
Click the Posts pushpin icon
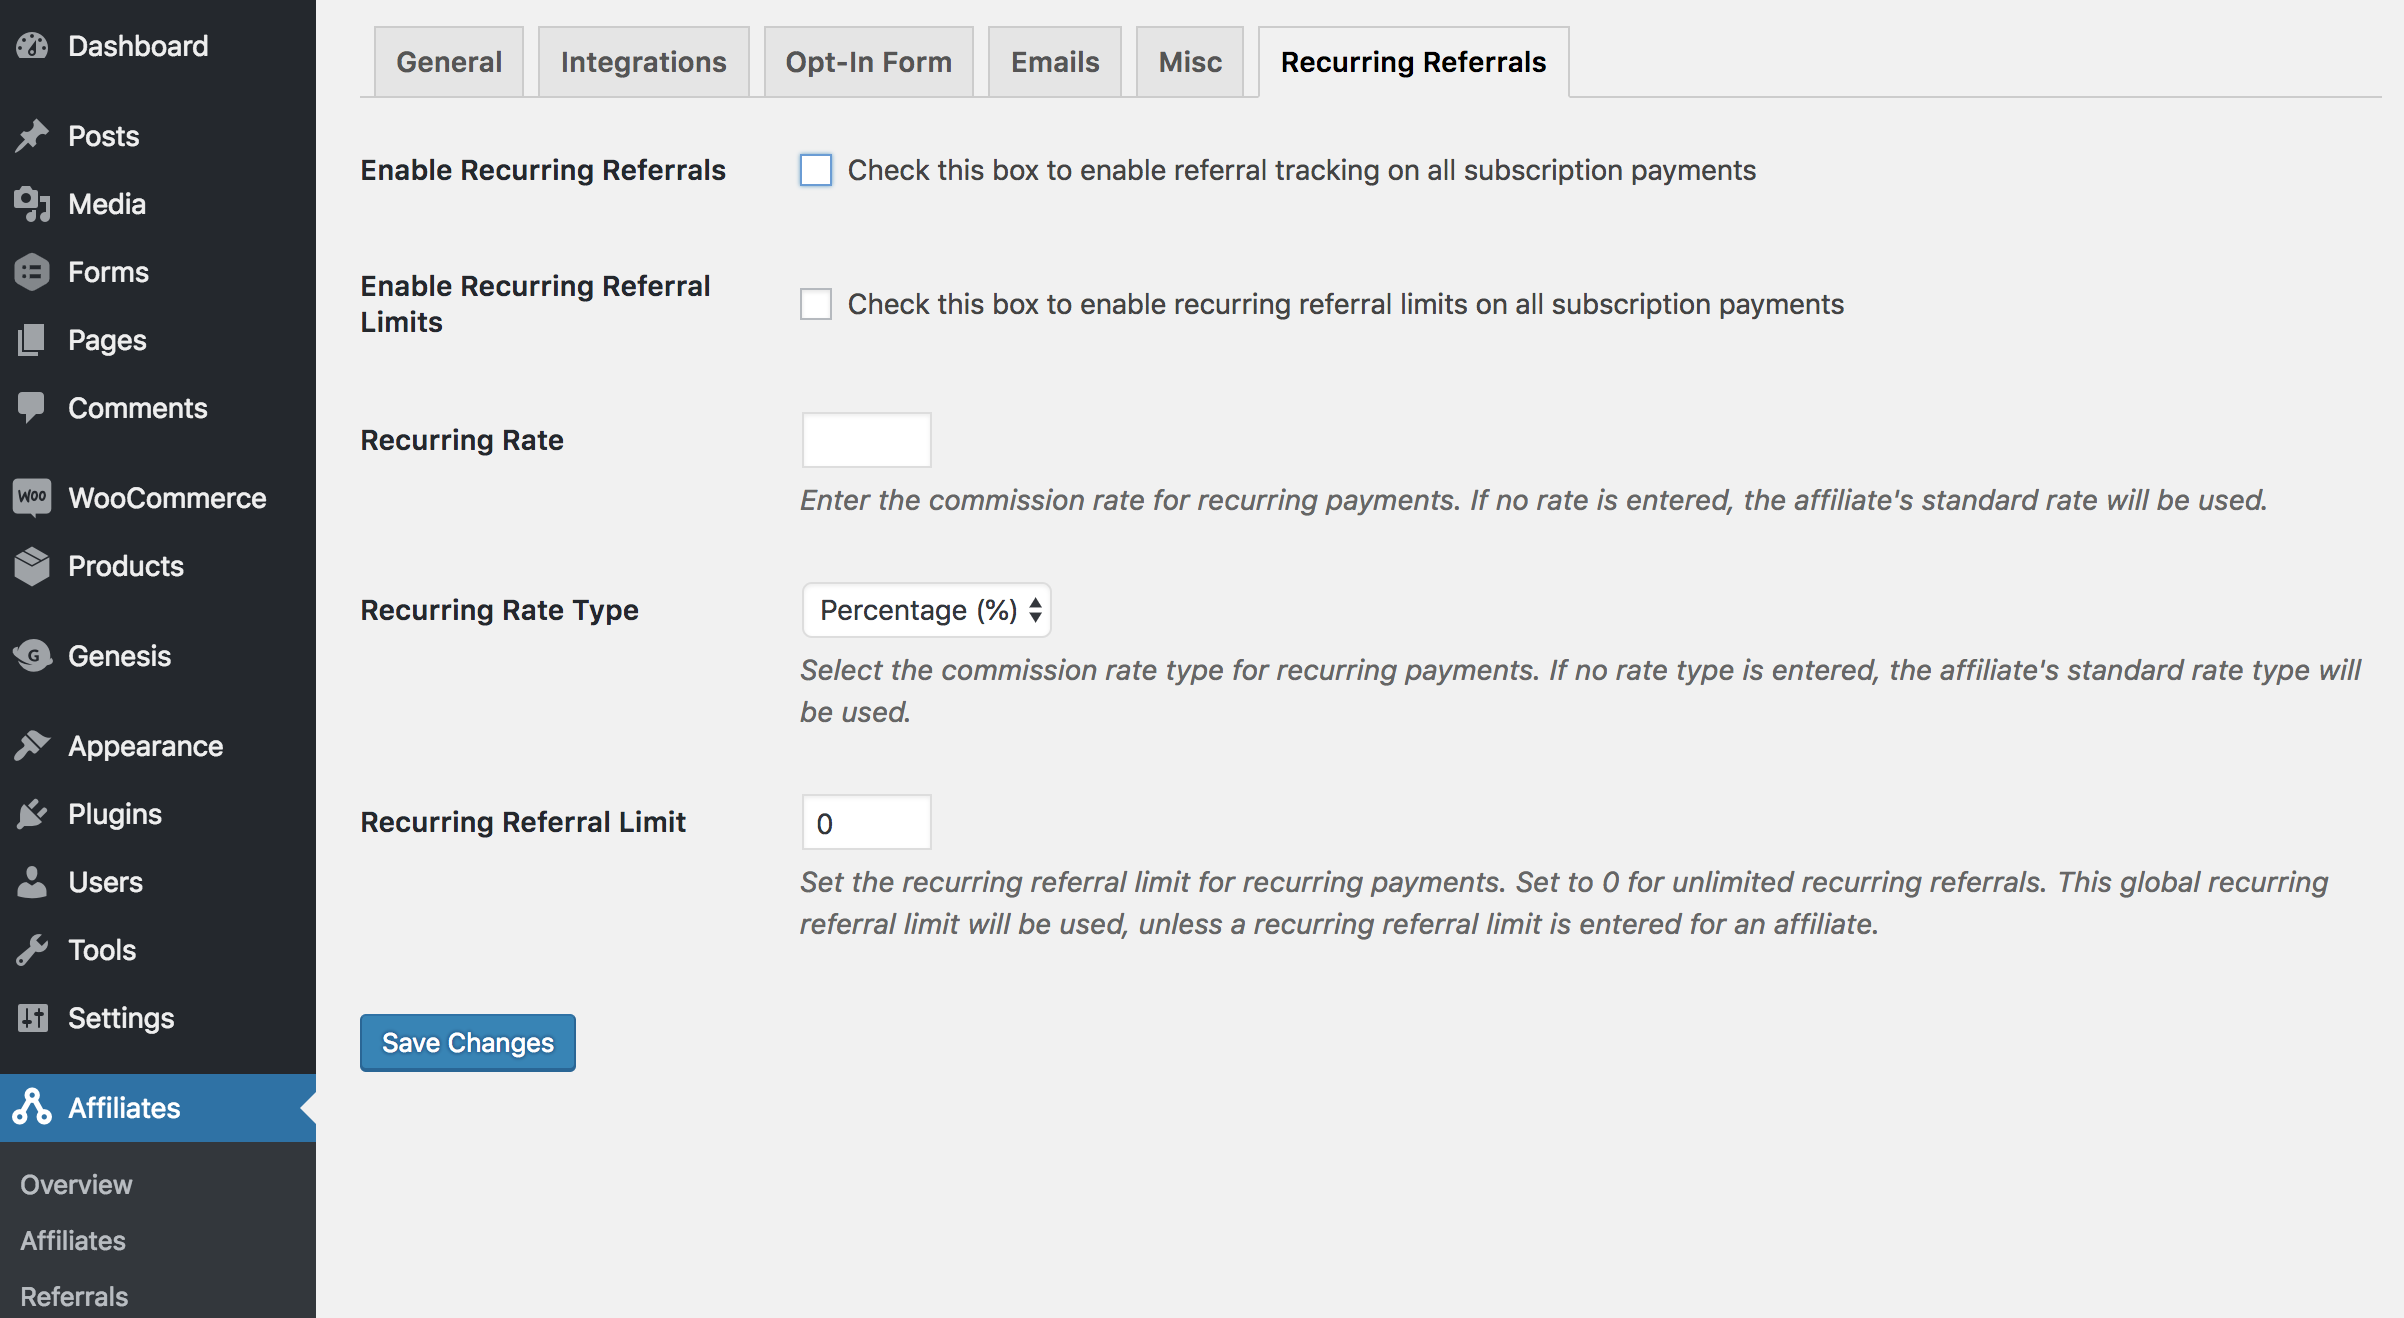pos(32,136)
